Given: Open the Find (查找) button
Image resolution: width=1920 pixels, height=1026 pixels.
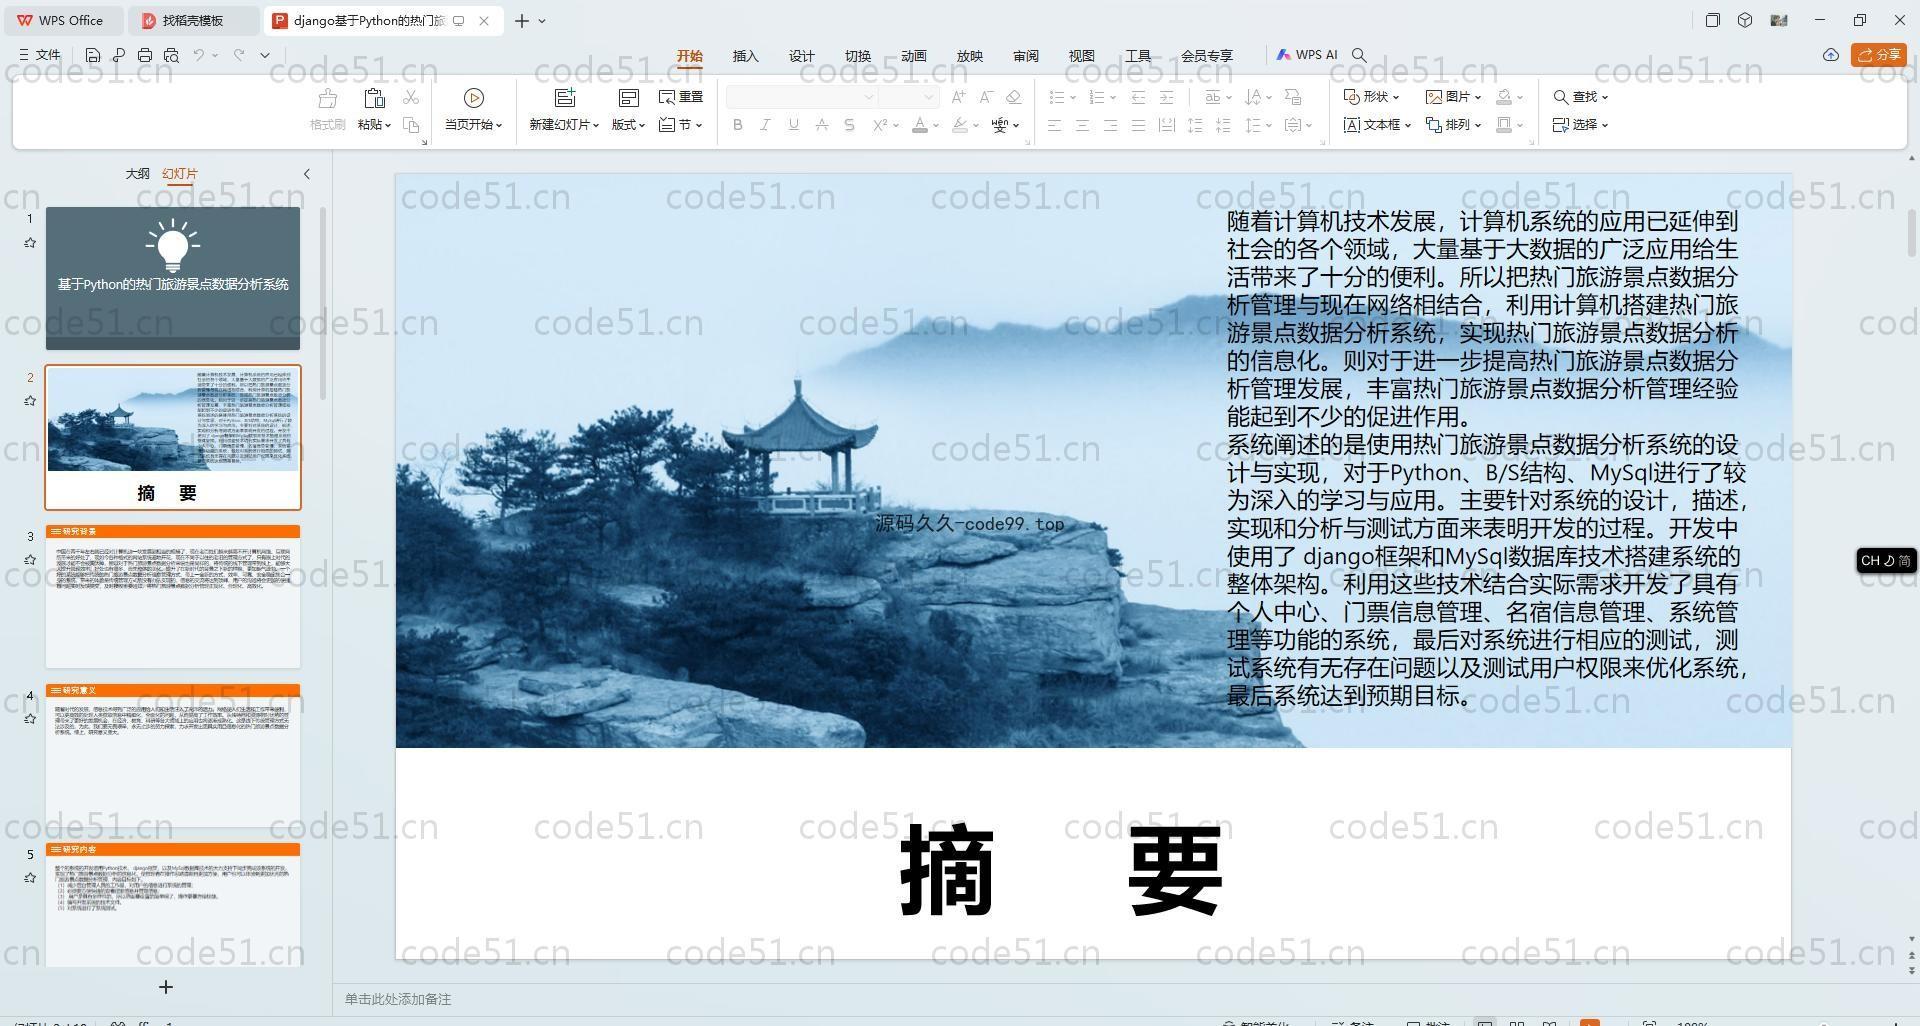Looking at the screenshot, I should [1580, 97].
